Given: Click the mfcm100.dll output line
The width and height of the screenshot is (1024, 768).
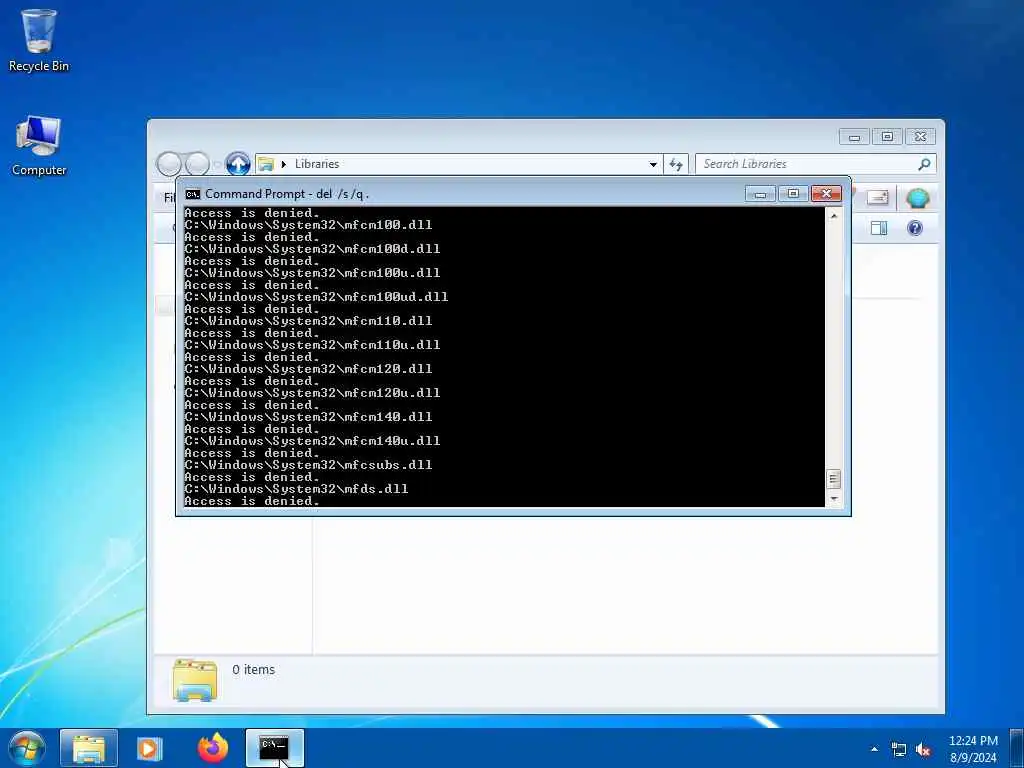Looking at the screenshot, I should coord(308,225).
